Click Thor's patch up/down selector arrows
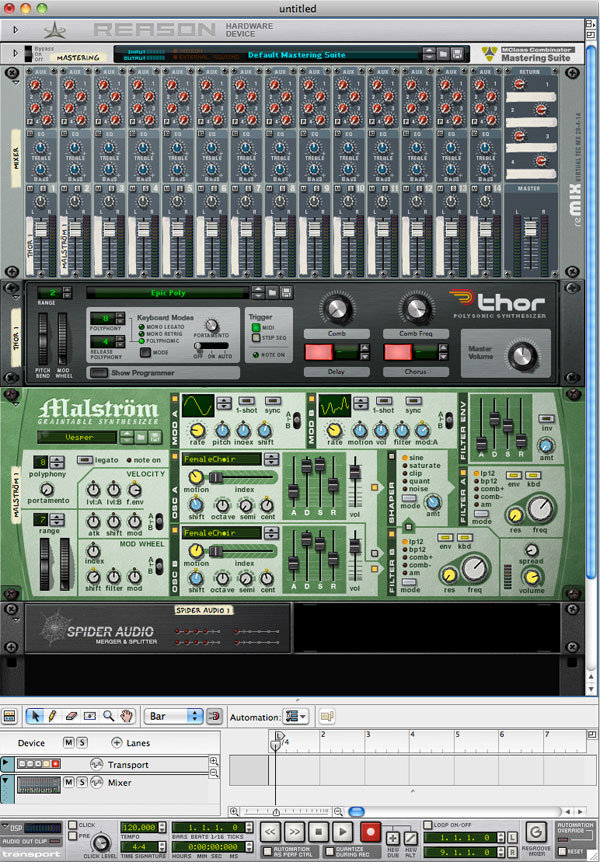This screenshot has width=600, height=862. point(258,293)
